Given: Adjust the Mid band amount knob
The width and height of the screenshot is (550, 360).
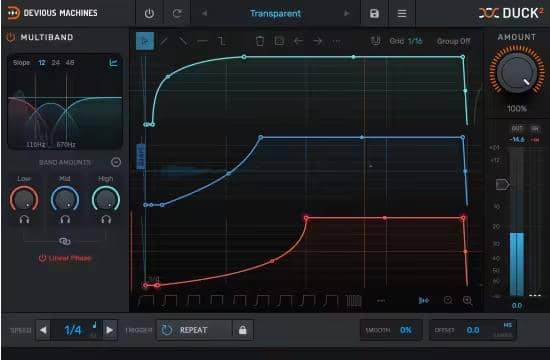Looking at the screenshot, I should 65,199.
